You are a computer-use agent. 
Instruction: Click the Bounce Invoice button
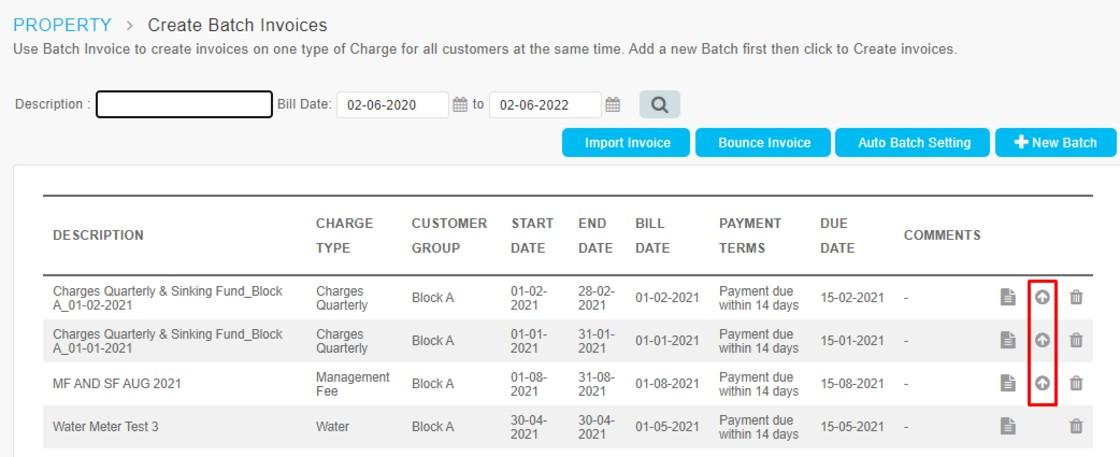coord(763,143)
